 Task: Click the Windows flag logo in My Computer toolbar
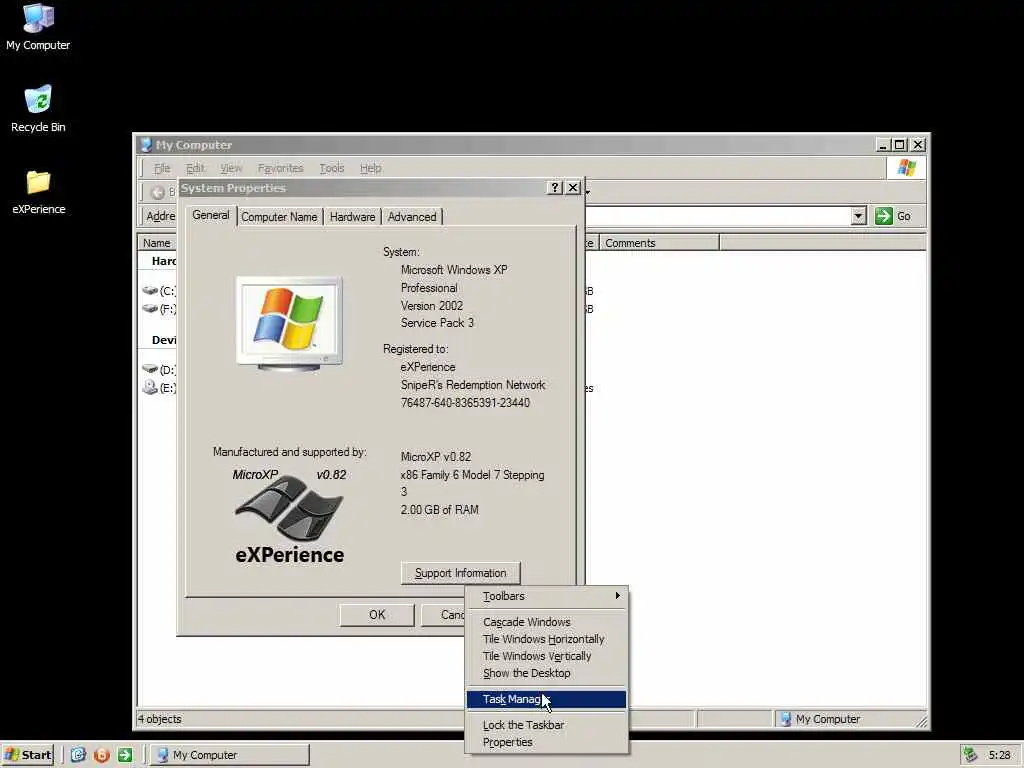pyautogui.click(x=906, y=168)
